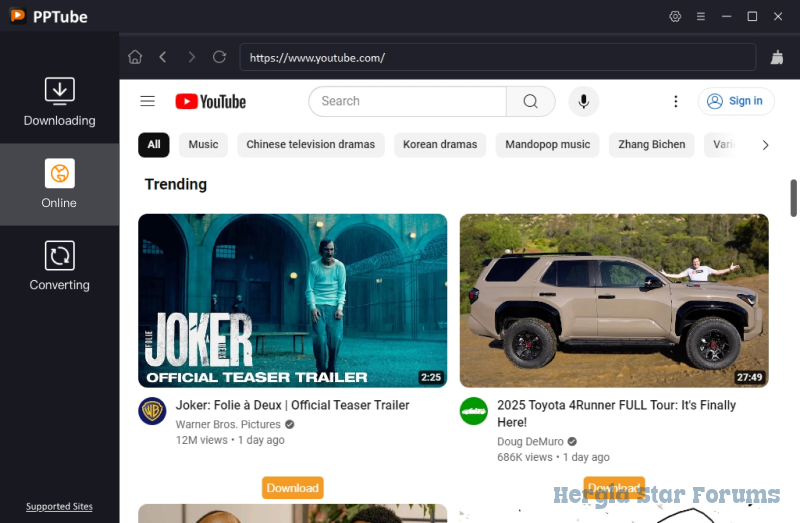Start voice search with the microphone
The width and height of the screenshot is (800, 523).
(x=583, y=101)
